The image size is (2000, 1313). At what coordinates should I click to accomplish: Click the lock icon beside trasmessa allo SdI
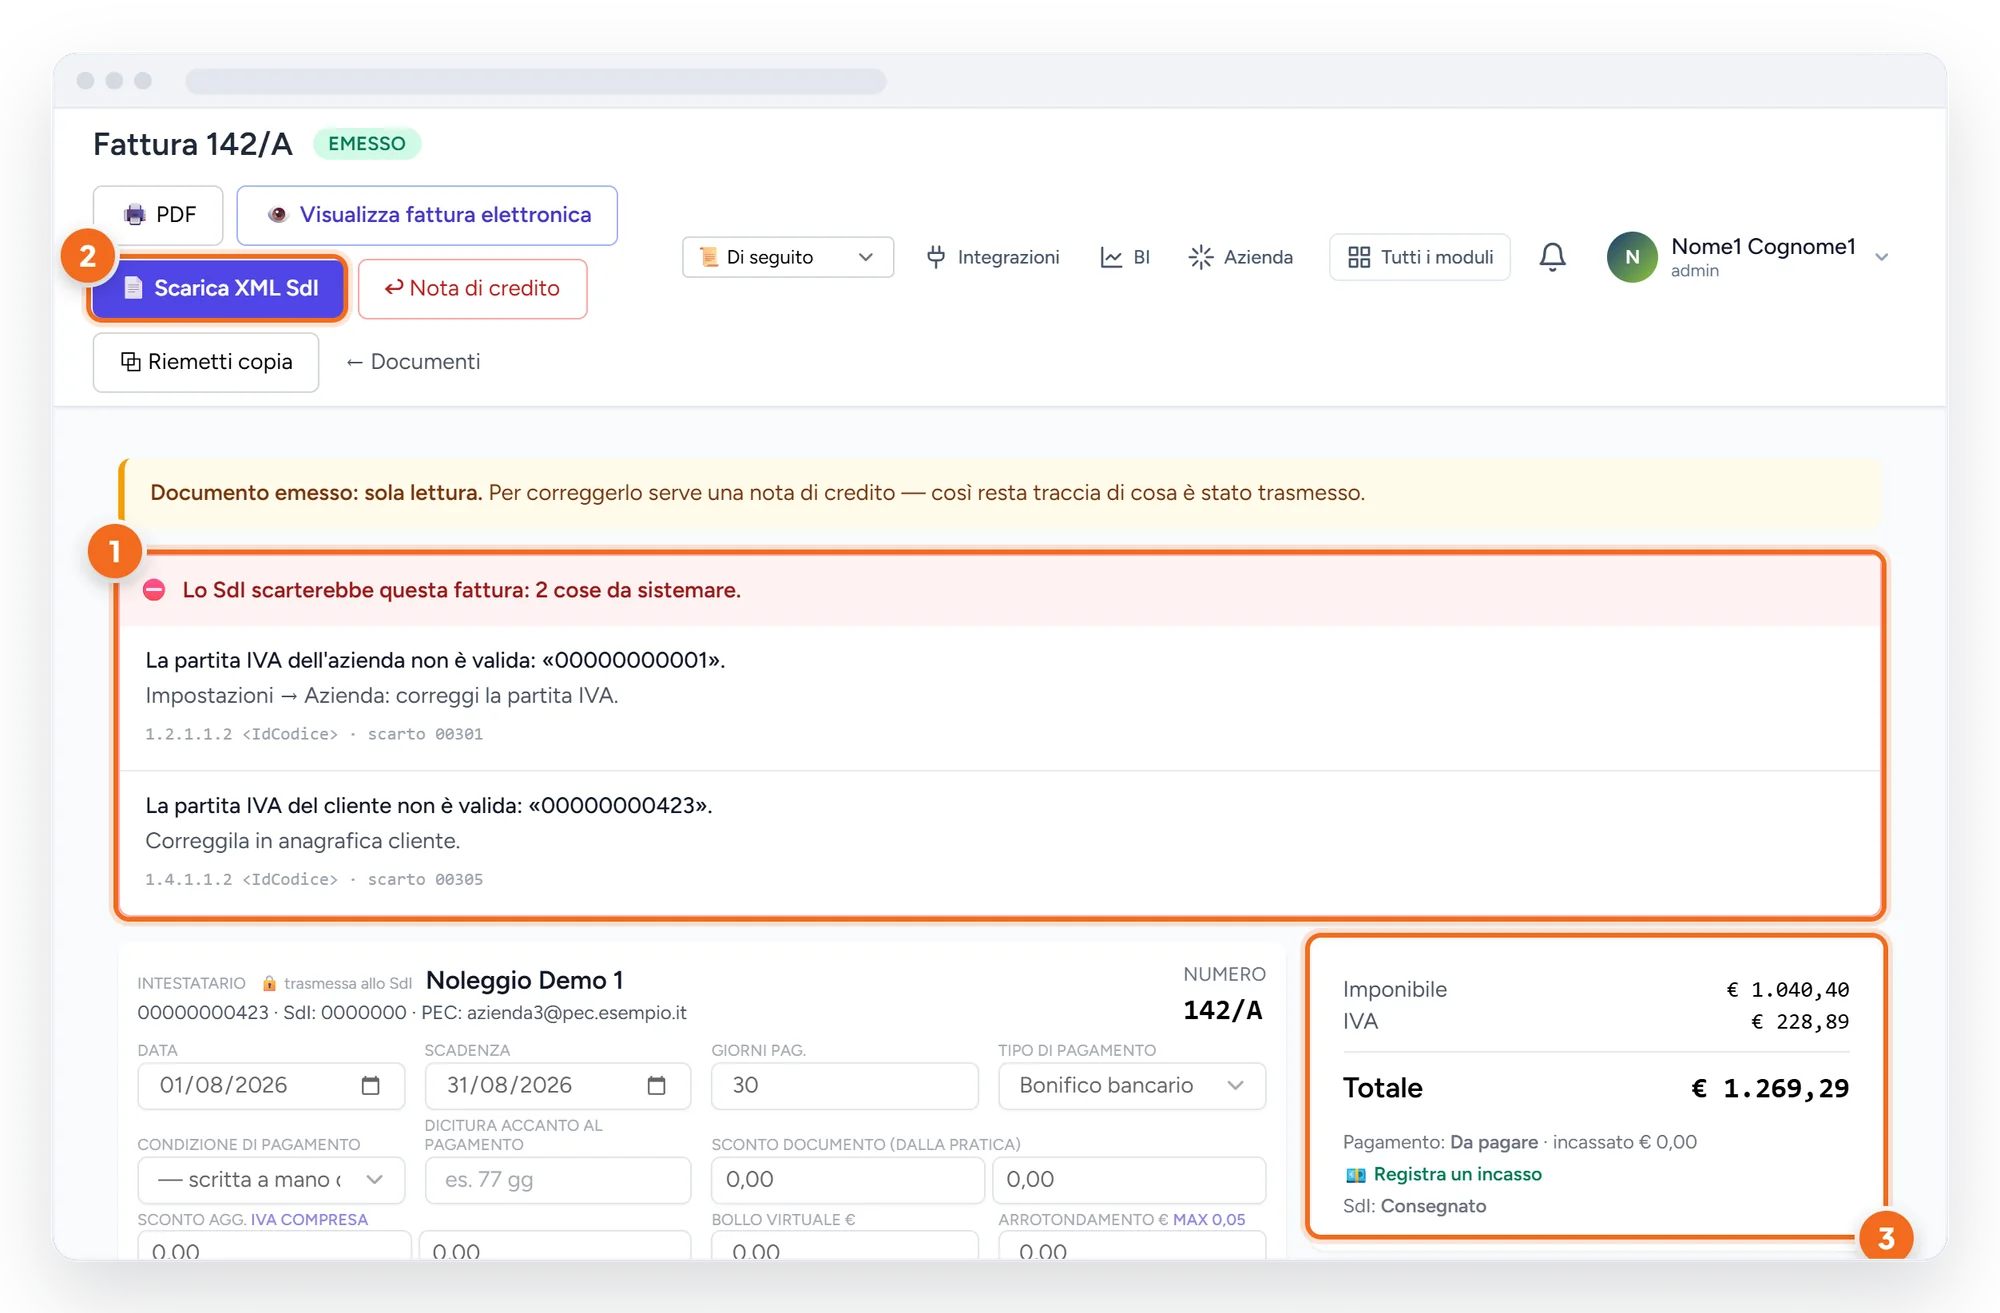coord(269,983)
